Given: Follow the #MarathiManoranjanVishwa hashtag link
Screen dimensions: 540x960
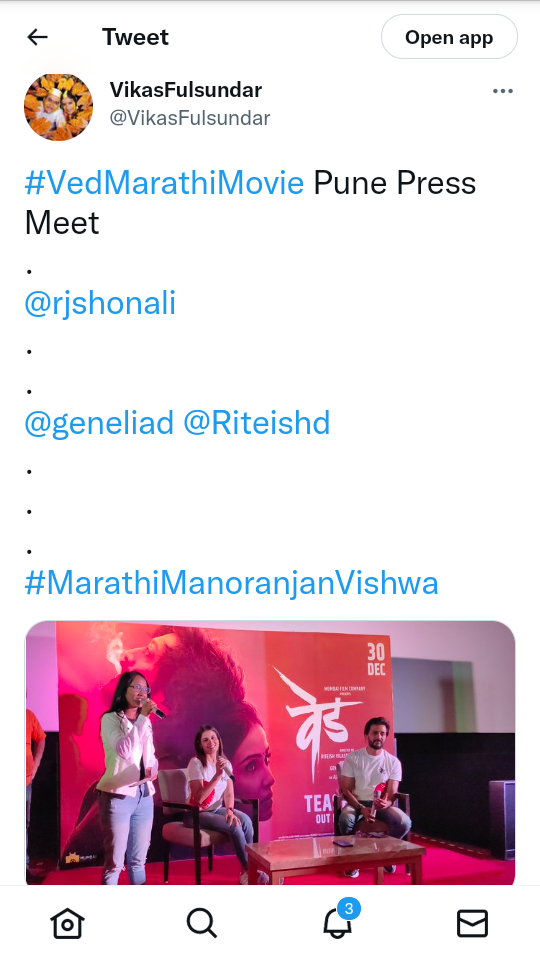Looking at the screenshot, I should coord(231,583).
